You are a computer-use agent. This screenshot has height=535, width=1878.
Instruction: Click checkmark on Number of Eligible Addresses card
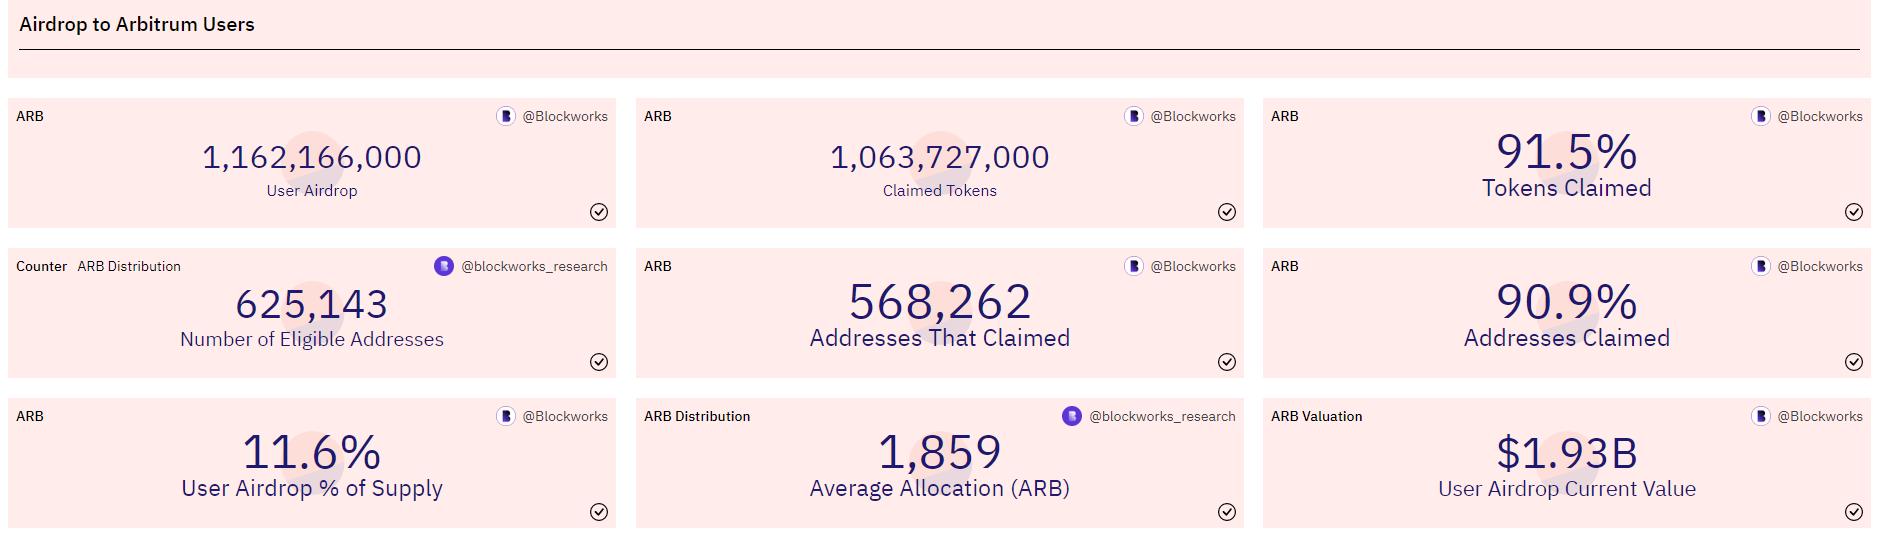point(598,362)
